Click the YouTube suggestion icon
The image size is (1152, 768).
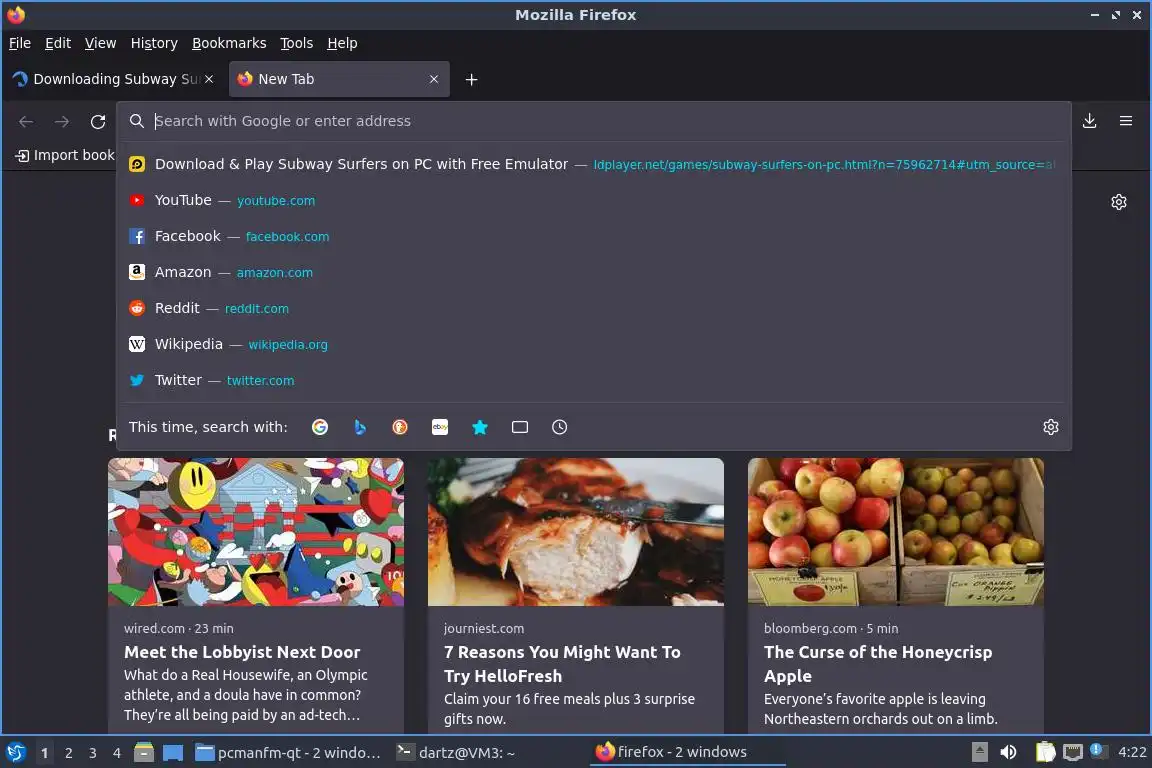137,200
